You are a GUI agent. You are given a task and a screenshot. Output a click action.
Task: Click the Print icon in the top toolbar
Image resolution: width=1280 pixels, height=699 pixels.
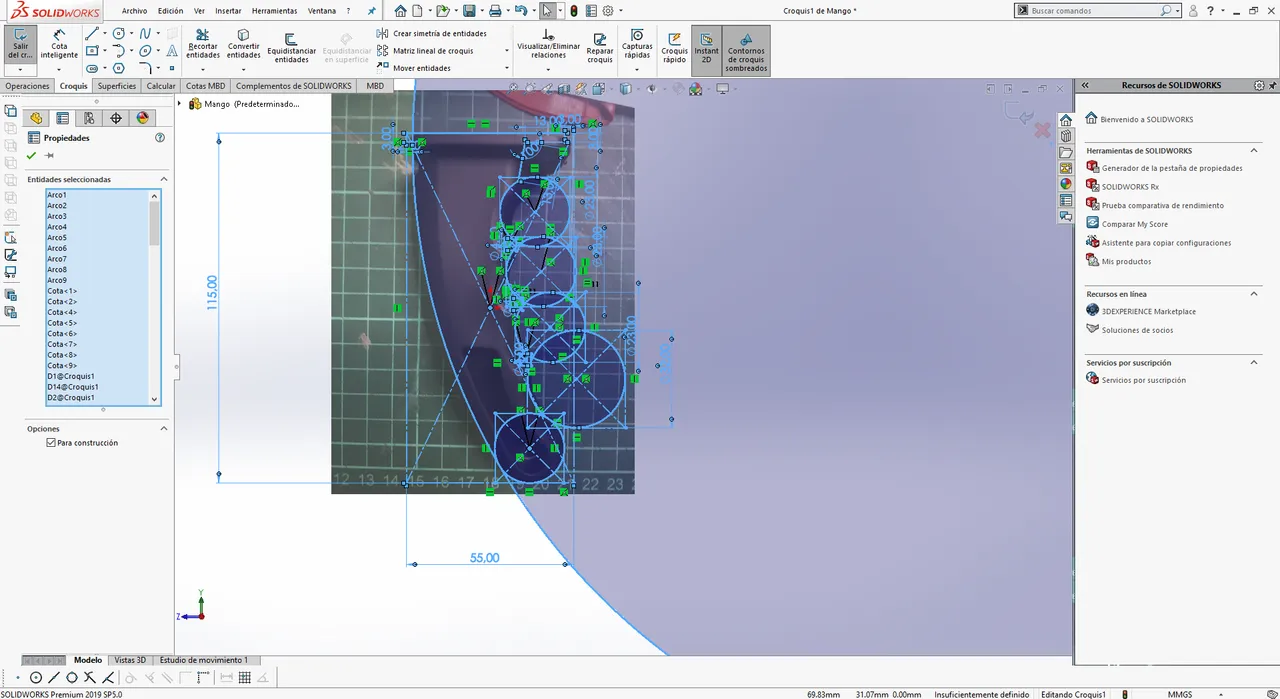click(x=494, y=11)
